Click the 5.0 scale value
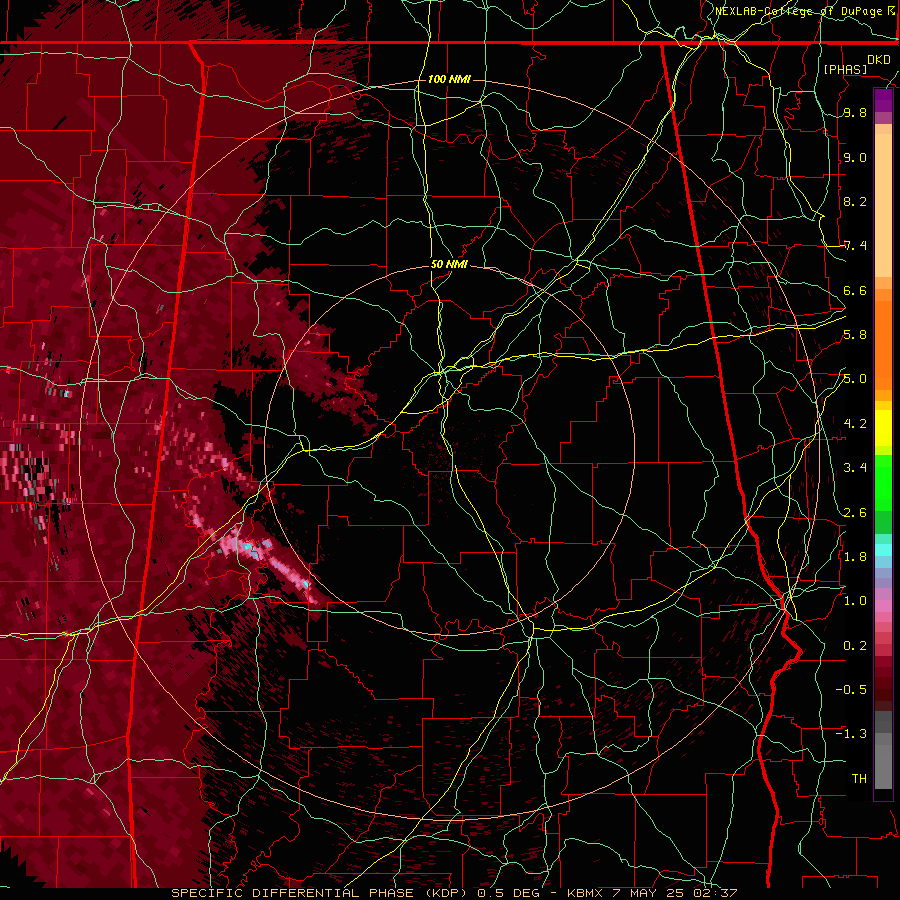The image size is (900, 900). pyautogui.click(x=855, y=379)
